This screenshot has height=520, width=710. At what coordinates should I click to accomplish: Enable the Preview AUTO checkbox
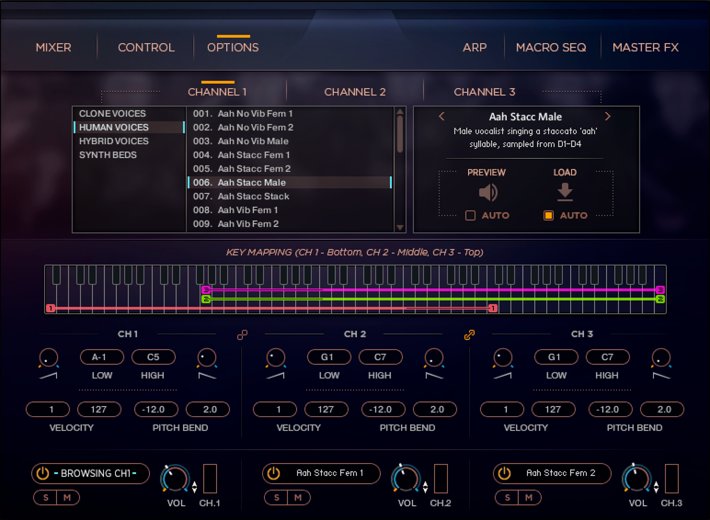(x=471, y=215)
